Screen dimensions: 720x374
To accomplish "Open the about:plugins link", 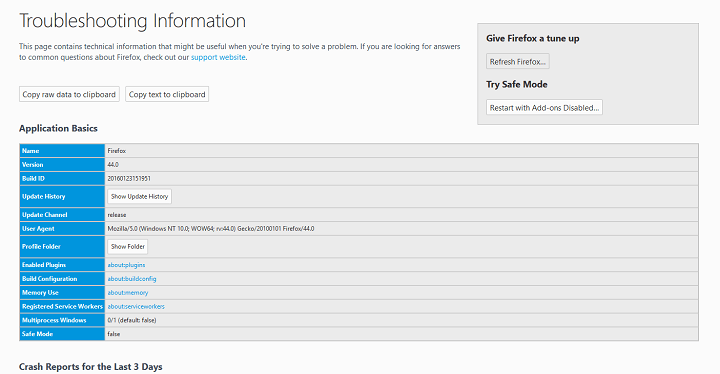I will click(x=126, y=265).
